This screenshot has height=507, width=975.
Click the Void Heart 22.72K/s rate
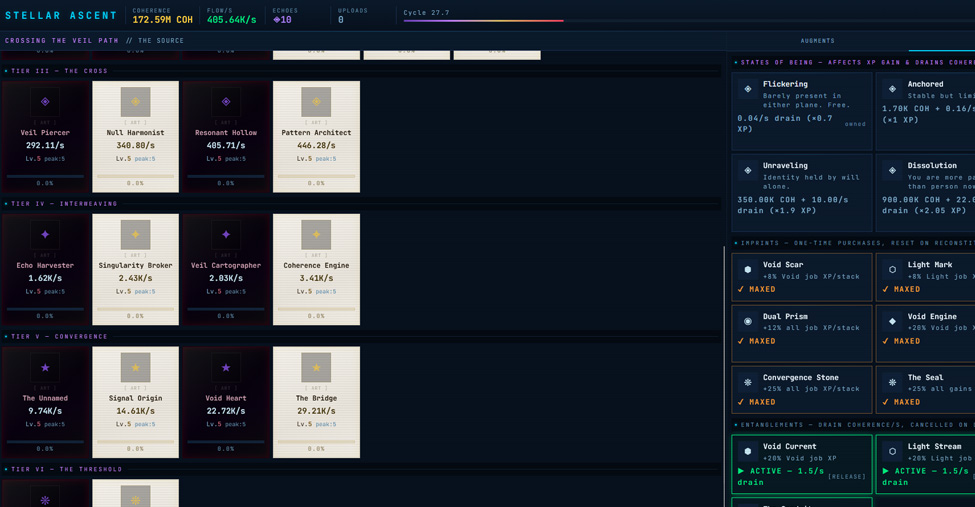pyautogui.click(x=226, y=411)
